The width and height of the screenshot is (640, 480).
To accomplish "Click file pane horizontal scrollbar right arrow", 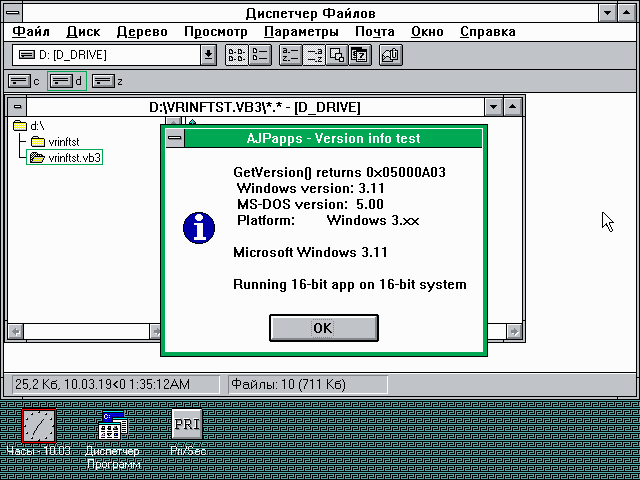I will 514,331.
